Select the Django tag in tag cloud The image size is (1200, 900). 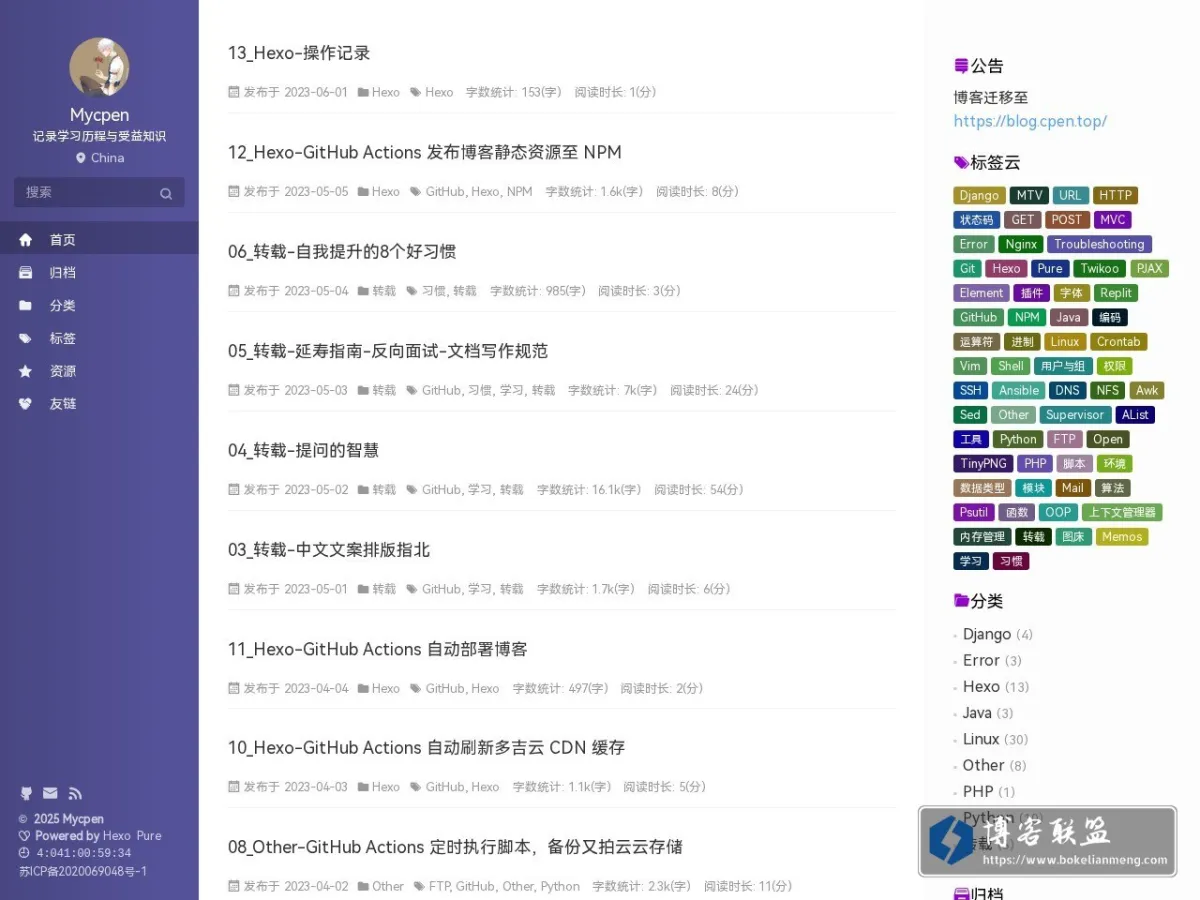click(979, 195)
